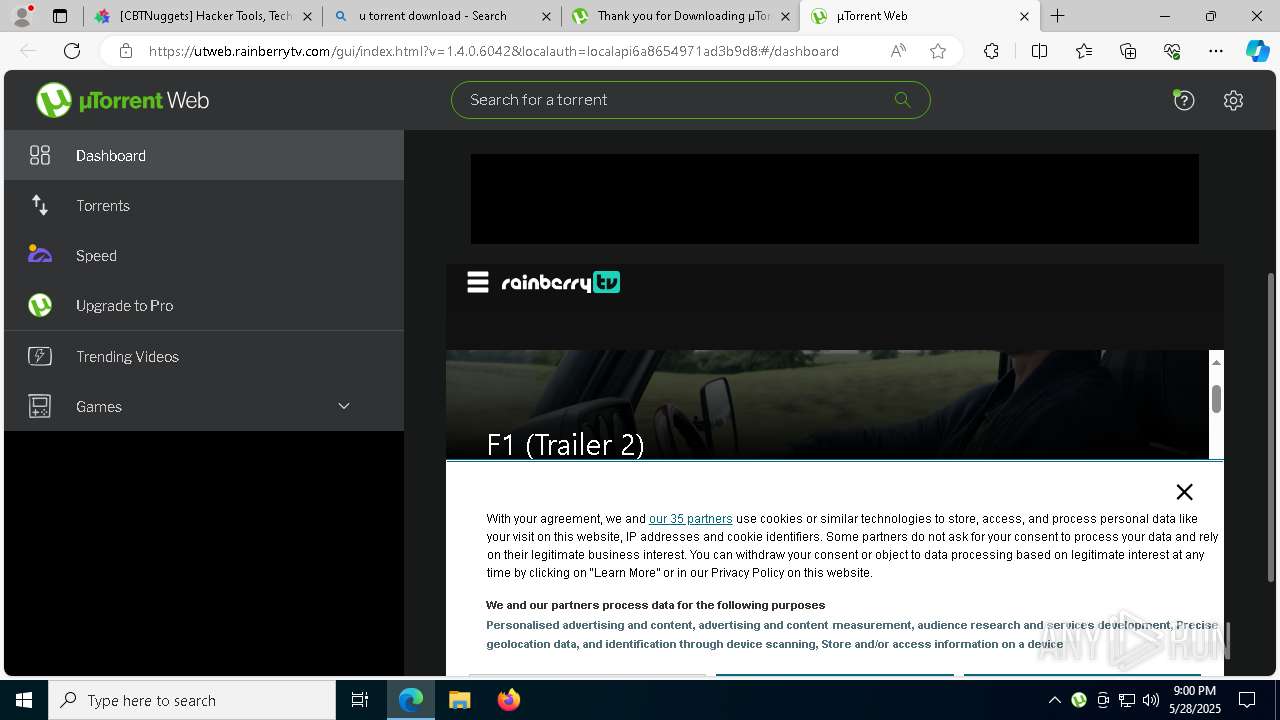Open Trending Videos from sidebar
Screen dimensions: 1280x720
click(204, 356)
